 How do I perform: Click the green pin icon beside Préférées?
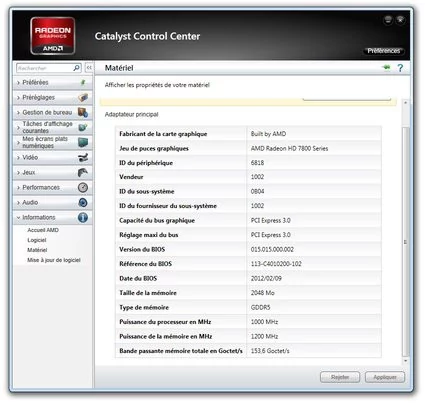[83, 82]
